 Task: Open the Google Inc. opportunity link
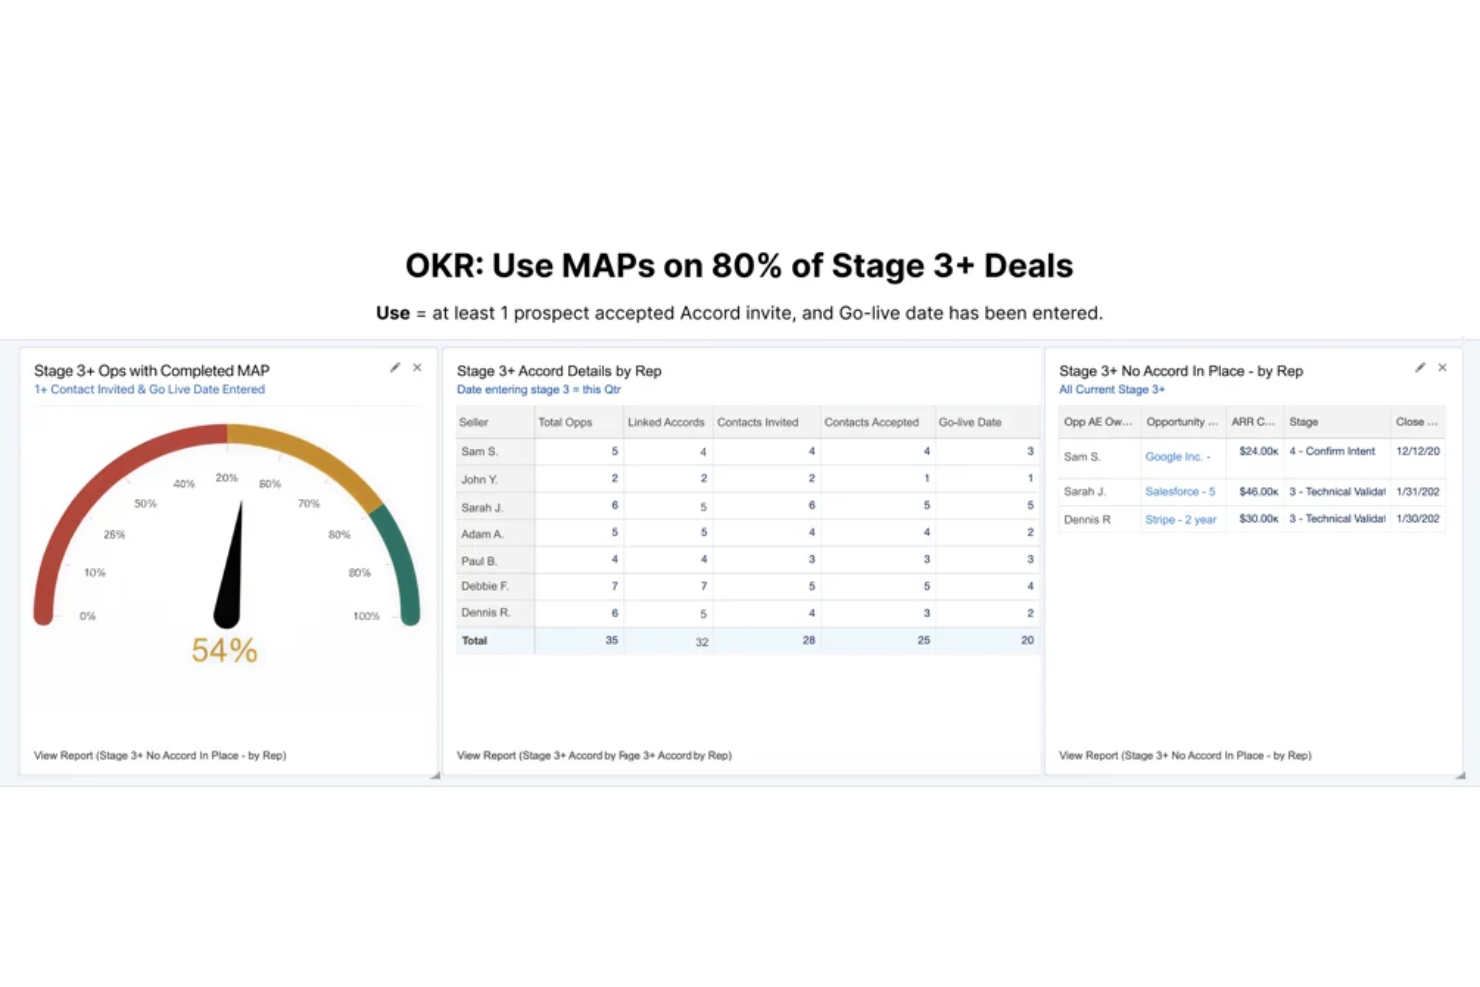1177,457
